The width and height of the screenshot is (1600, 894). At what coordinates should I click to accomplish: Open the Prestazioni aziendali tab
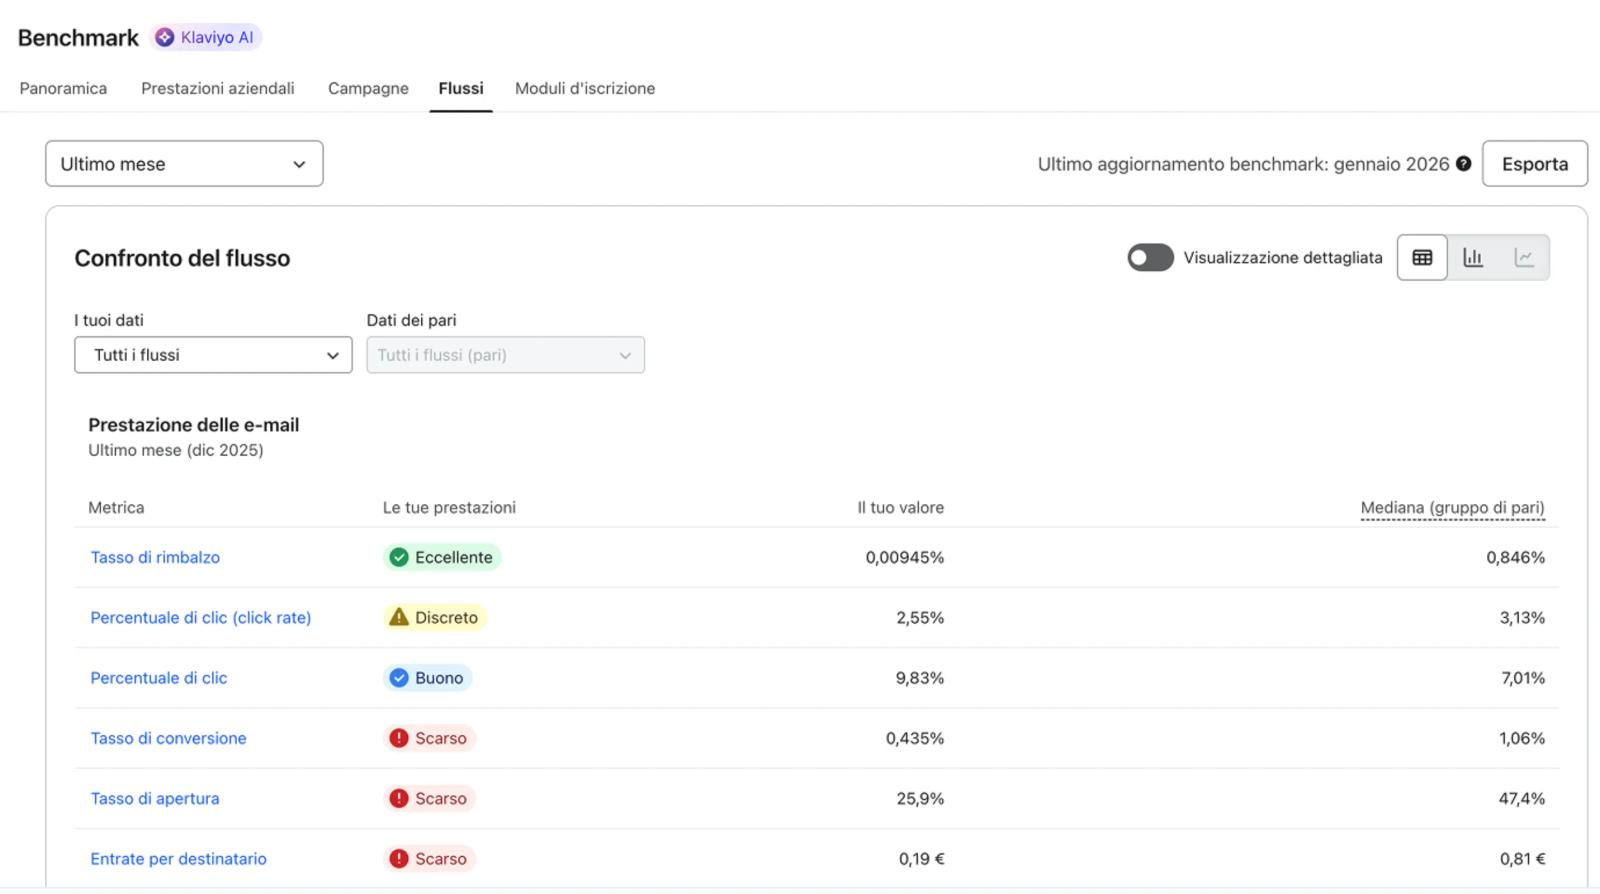(218, 88)
